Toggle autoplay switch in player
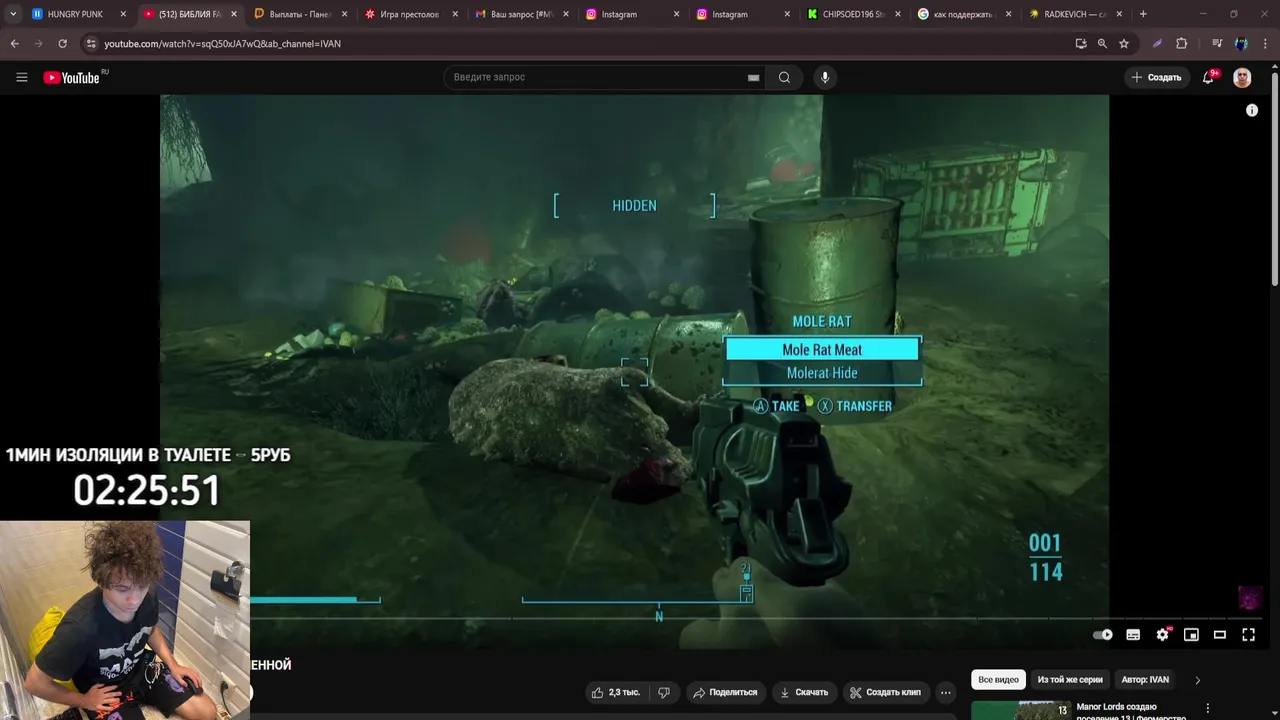The image size is (1280, 720). tap(1103, 634)
